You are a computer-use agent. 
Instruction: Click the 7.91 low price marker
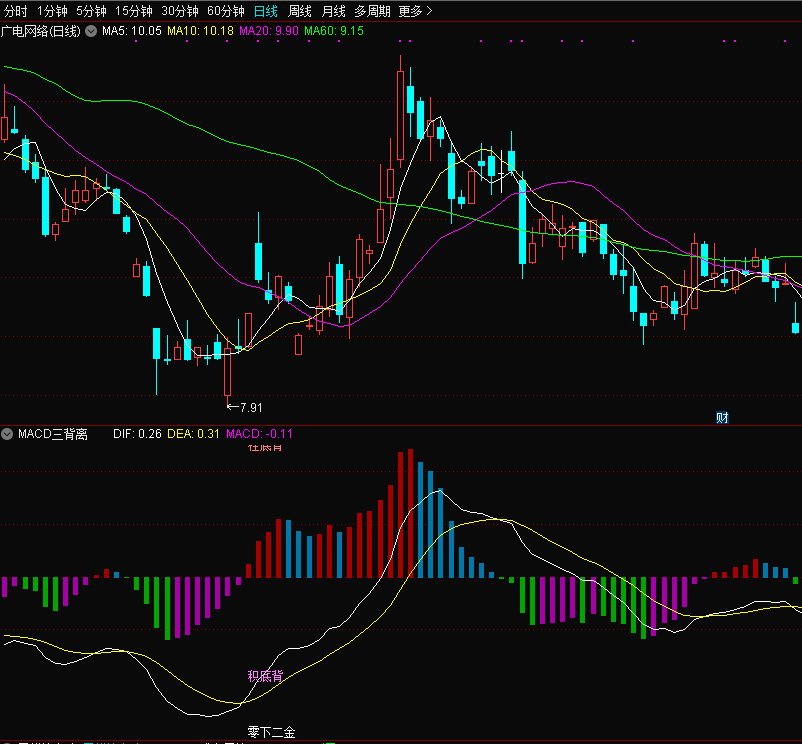click(245, 407)
